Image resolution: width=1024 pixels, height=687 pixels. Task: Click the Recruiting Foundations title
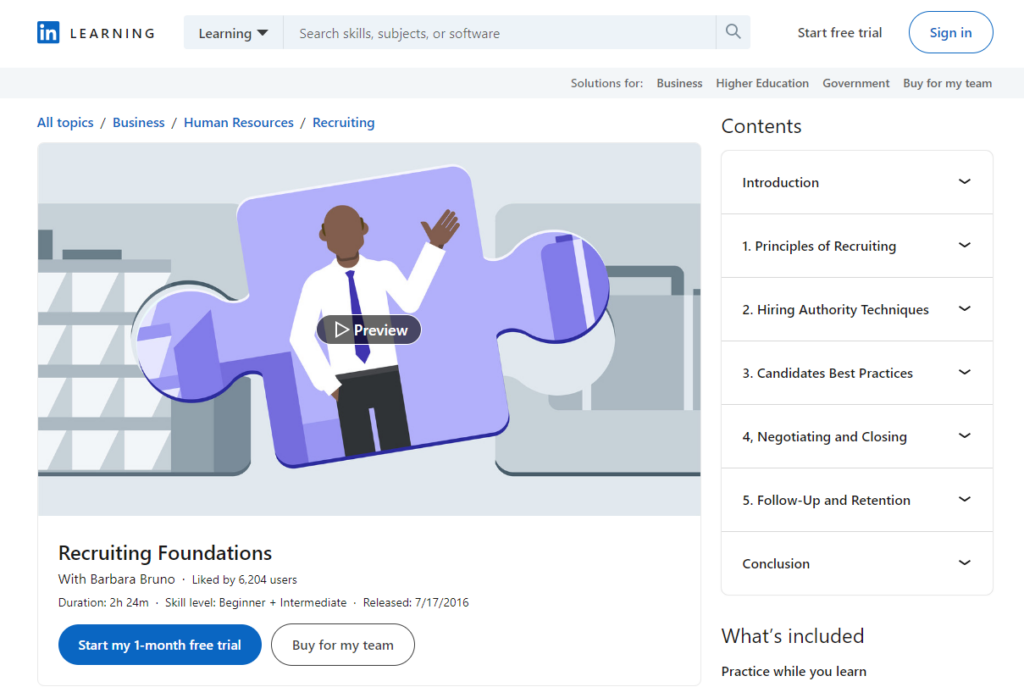165,552
